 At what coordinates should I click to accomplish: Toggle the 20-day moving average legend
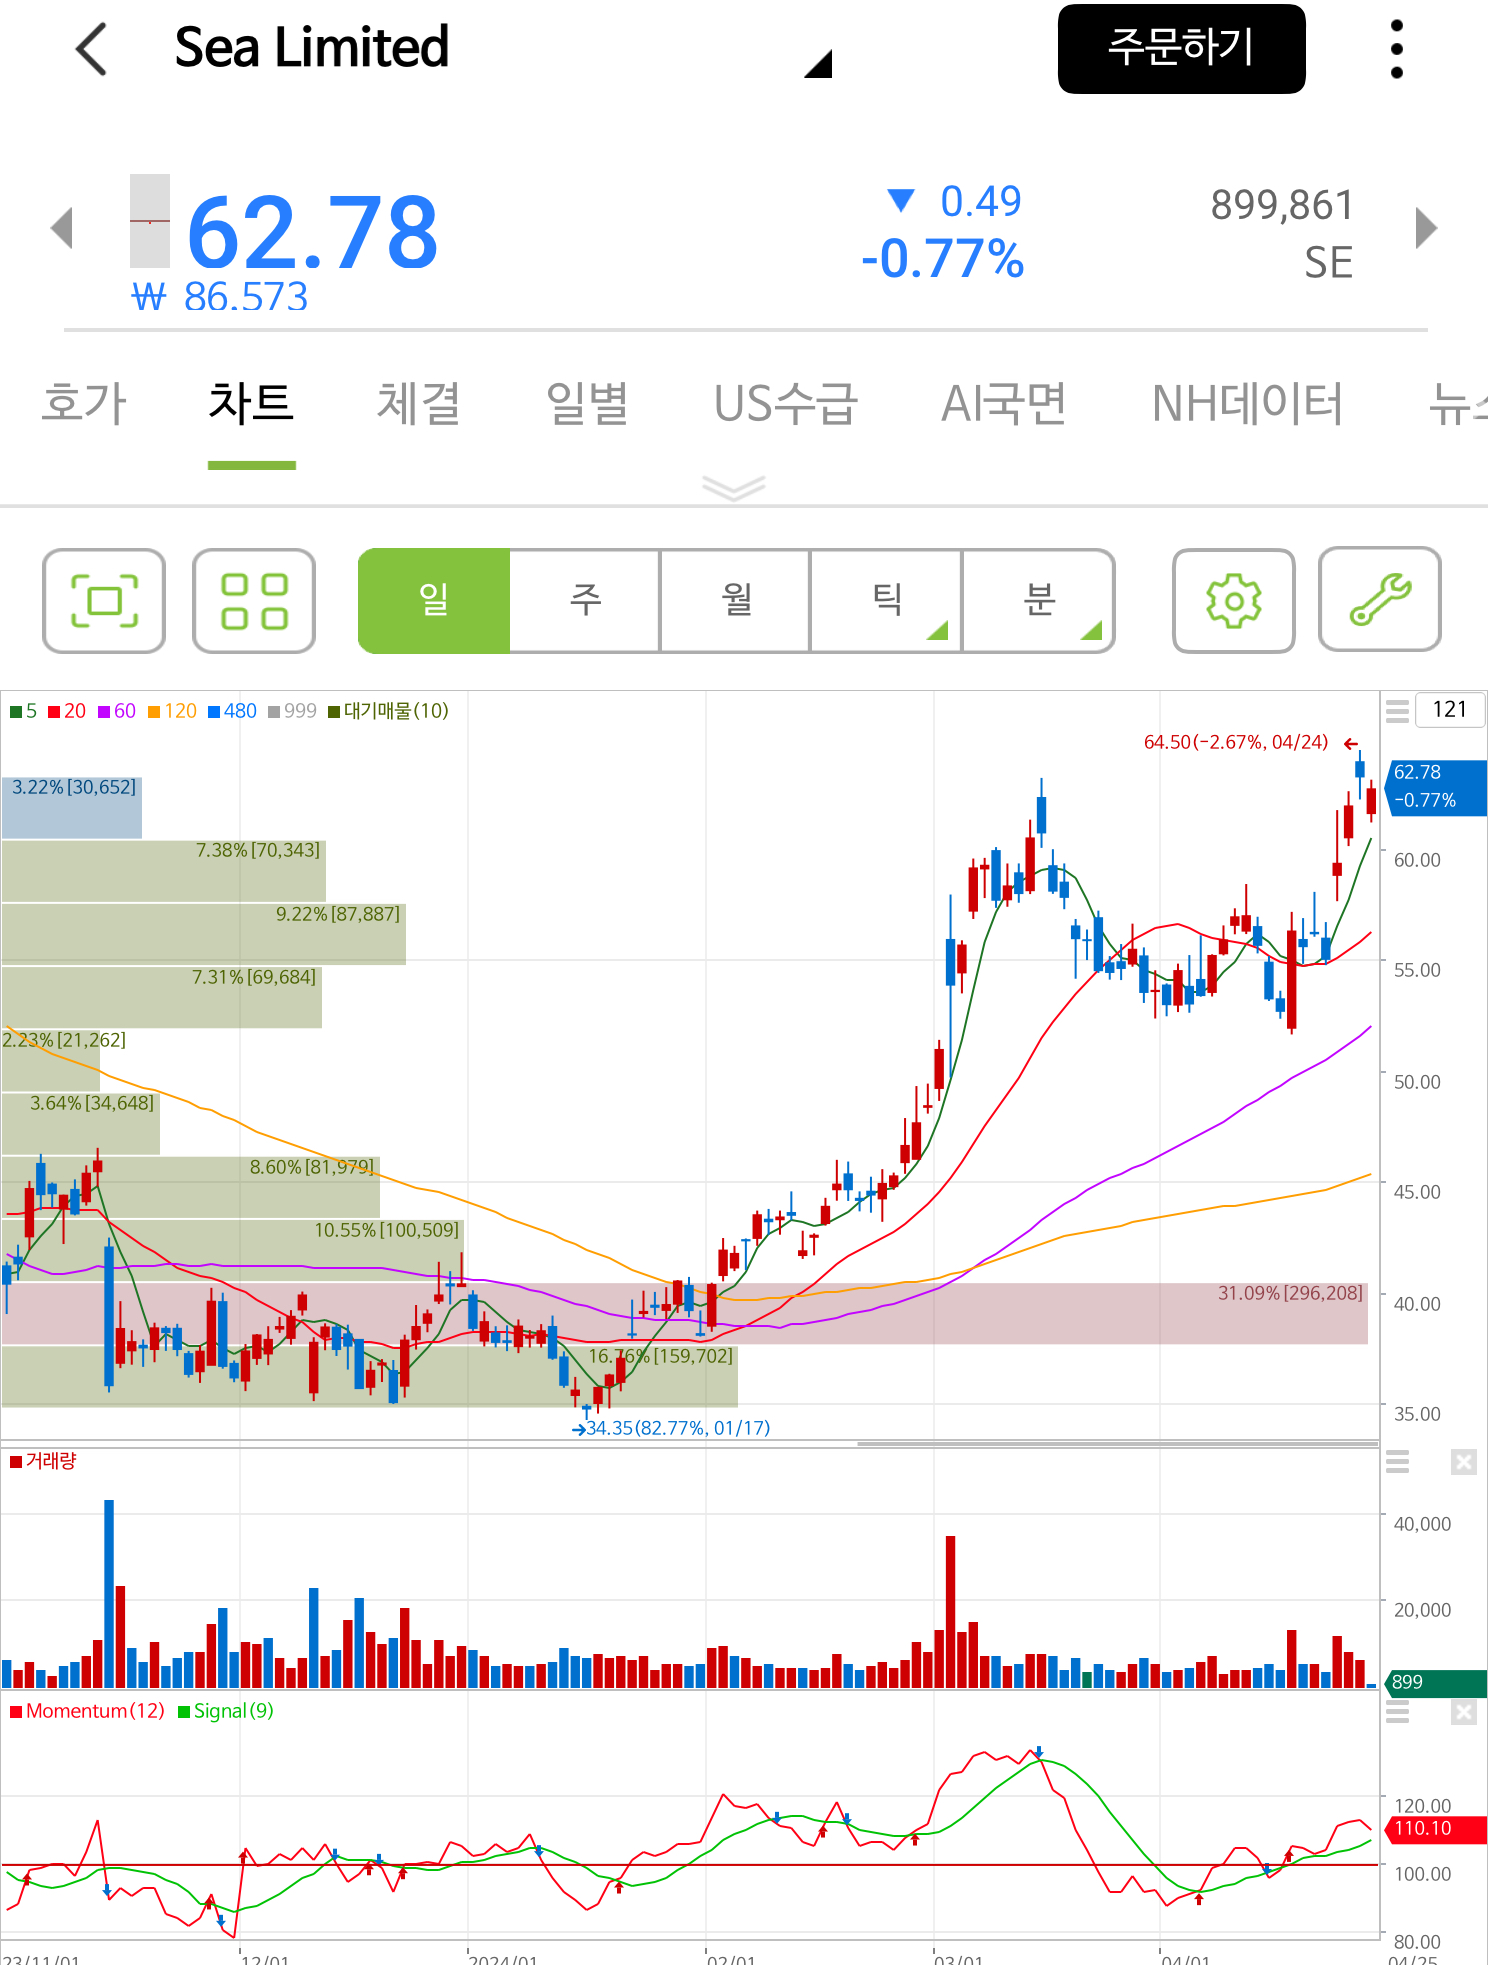click(67, 711)
